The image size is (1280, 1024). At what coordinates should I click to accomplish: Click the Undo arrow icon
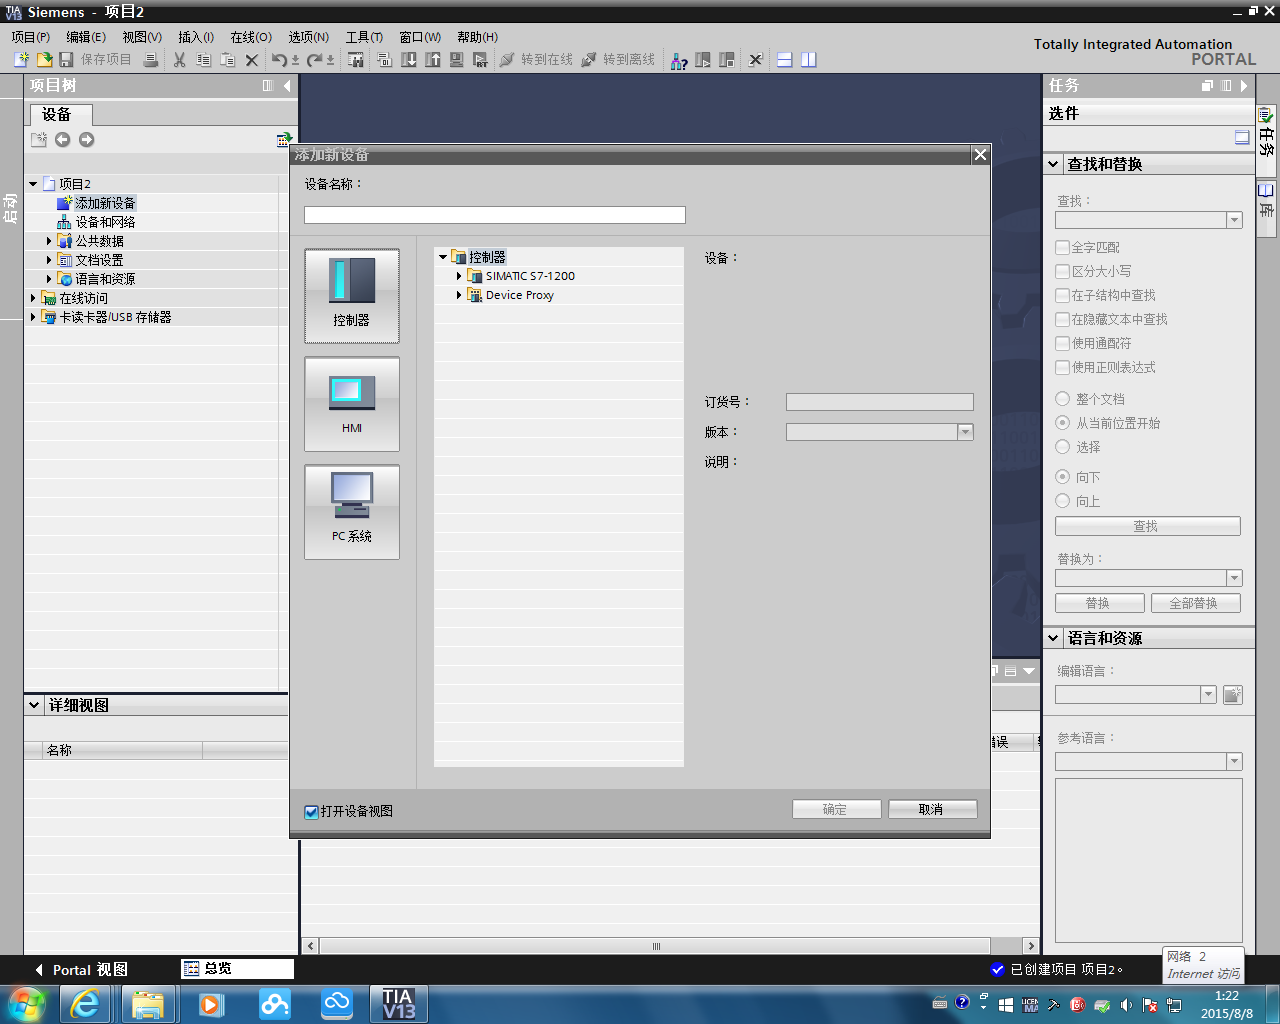coord(280,60)
